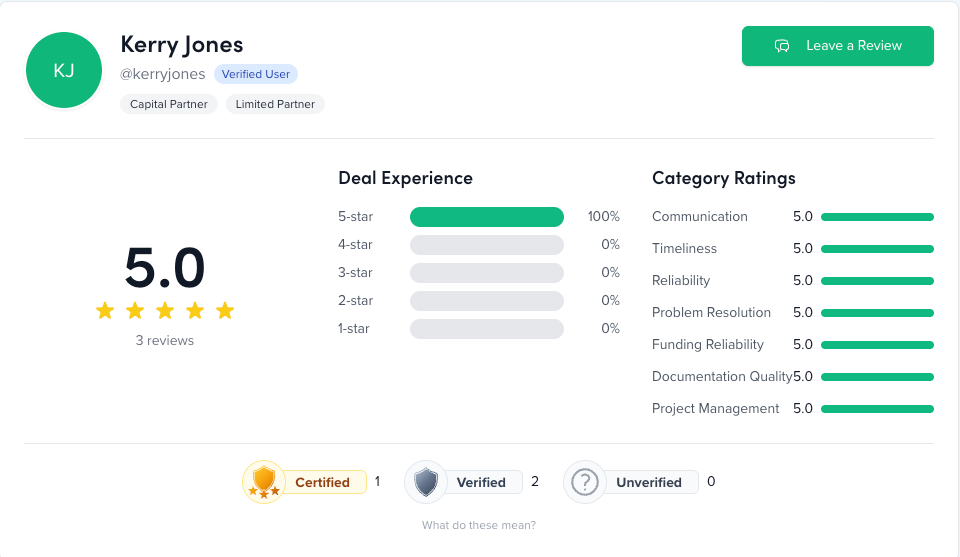Click the Verified shield icon
960x557 pixels.
coord(426,482)
